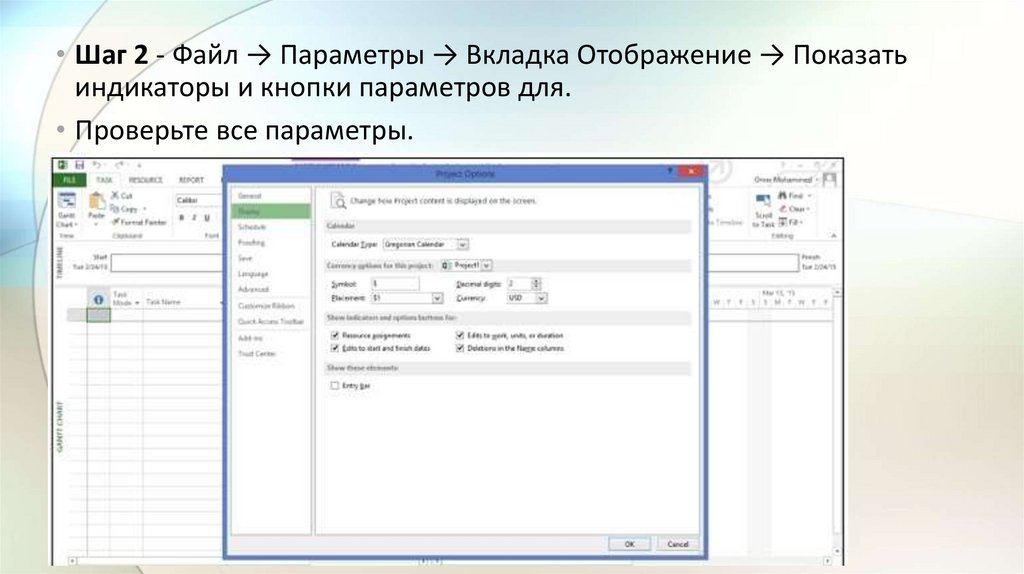The width and height of the screenshot is (1024, 574).
Task: Click the Cut scissors icon
Action: [115, 195]
